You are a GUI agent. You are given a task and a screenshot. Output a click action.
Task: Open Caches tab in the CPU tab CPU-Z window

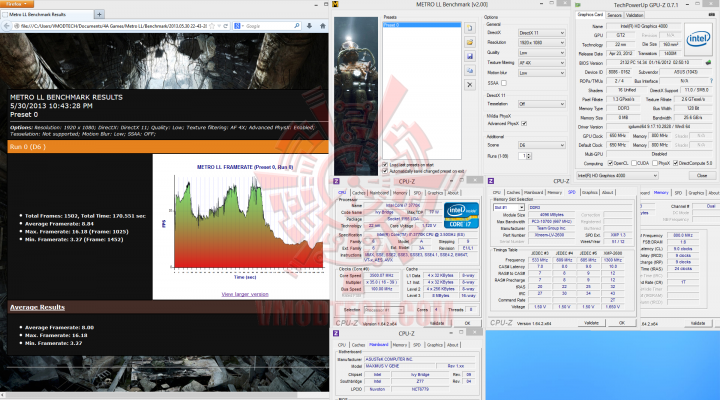pyautogui.click(x=359, y=193)
